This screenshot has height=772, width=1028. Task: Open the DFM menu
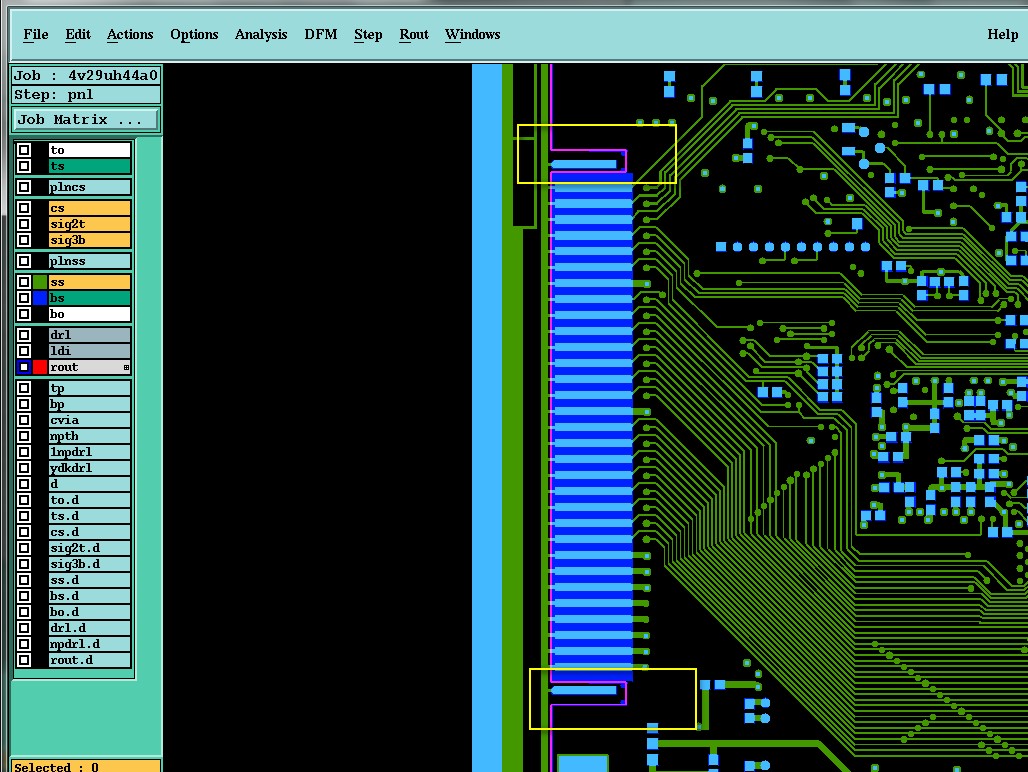(321, 35)
